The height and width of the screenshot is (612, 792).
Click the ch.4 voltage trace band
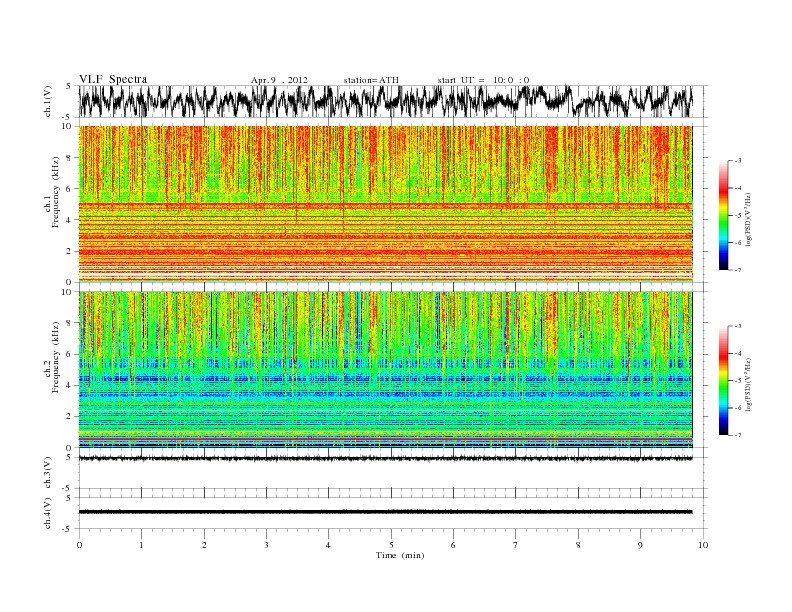point(386,512)
